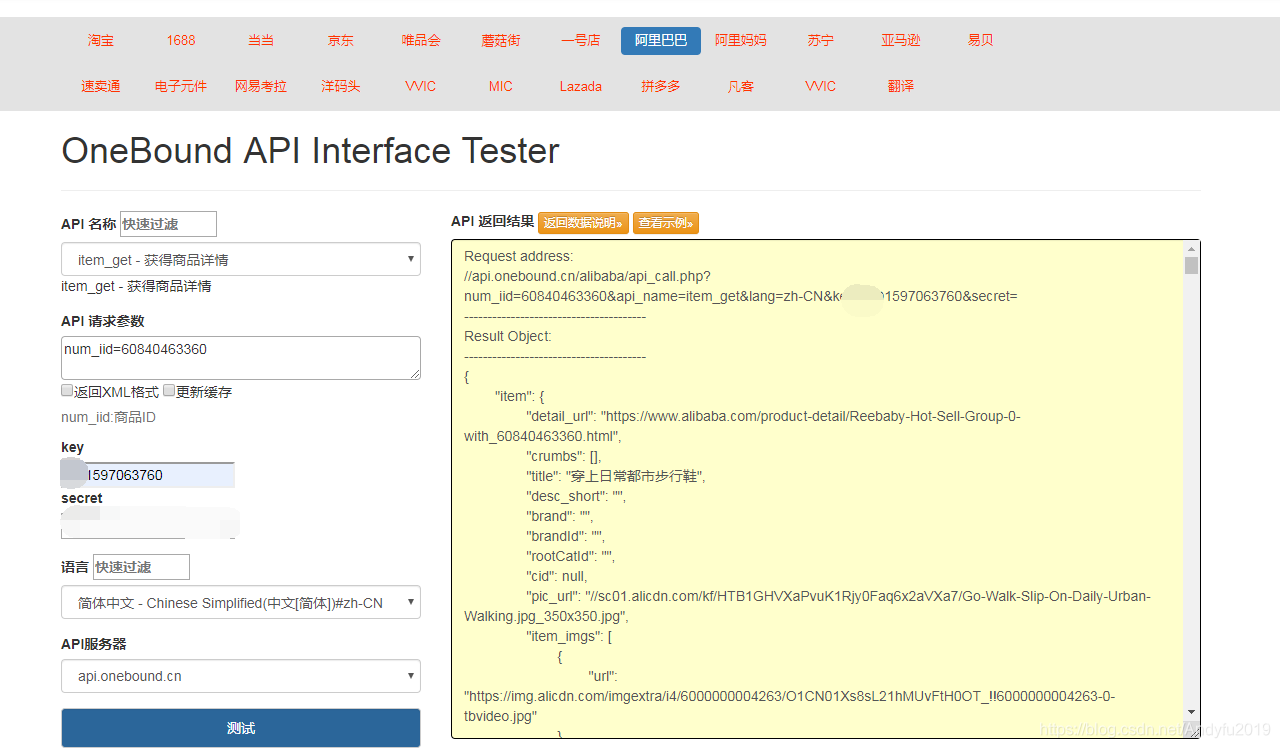Click the OneBound API Interface Tester heading
The image size is (1280, 748).
tap(310, 151)
